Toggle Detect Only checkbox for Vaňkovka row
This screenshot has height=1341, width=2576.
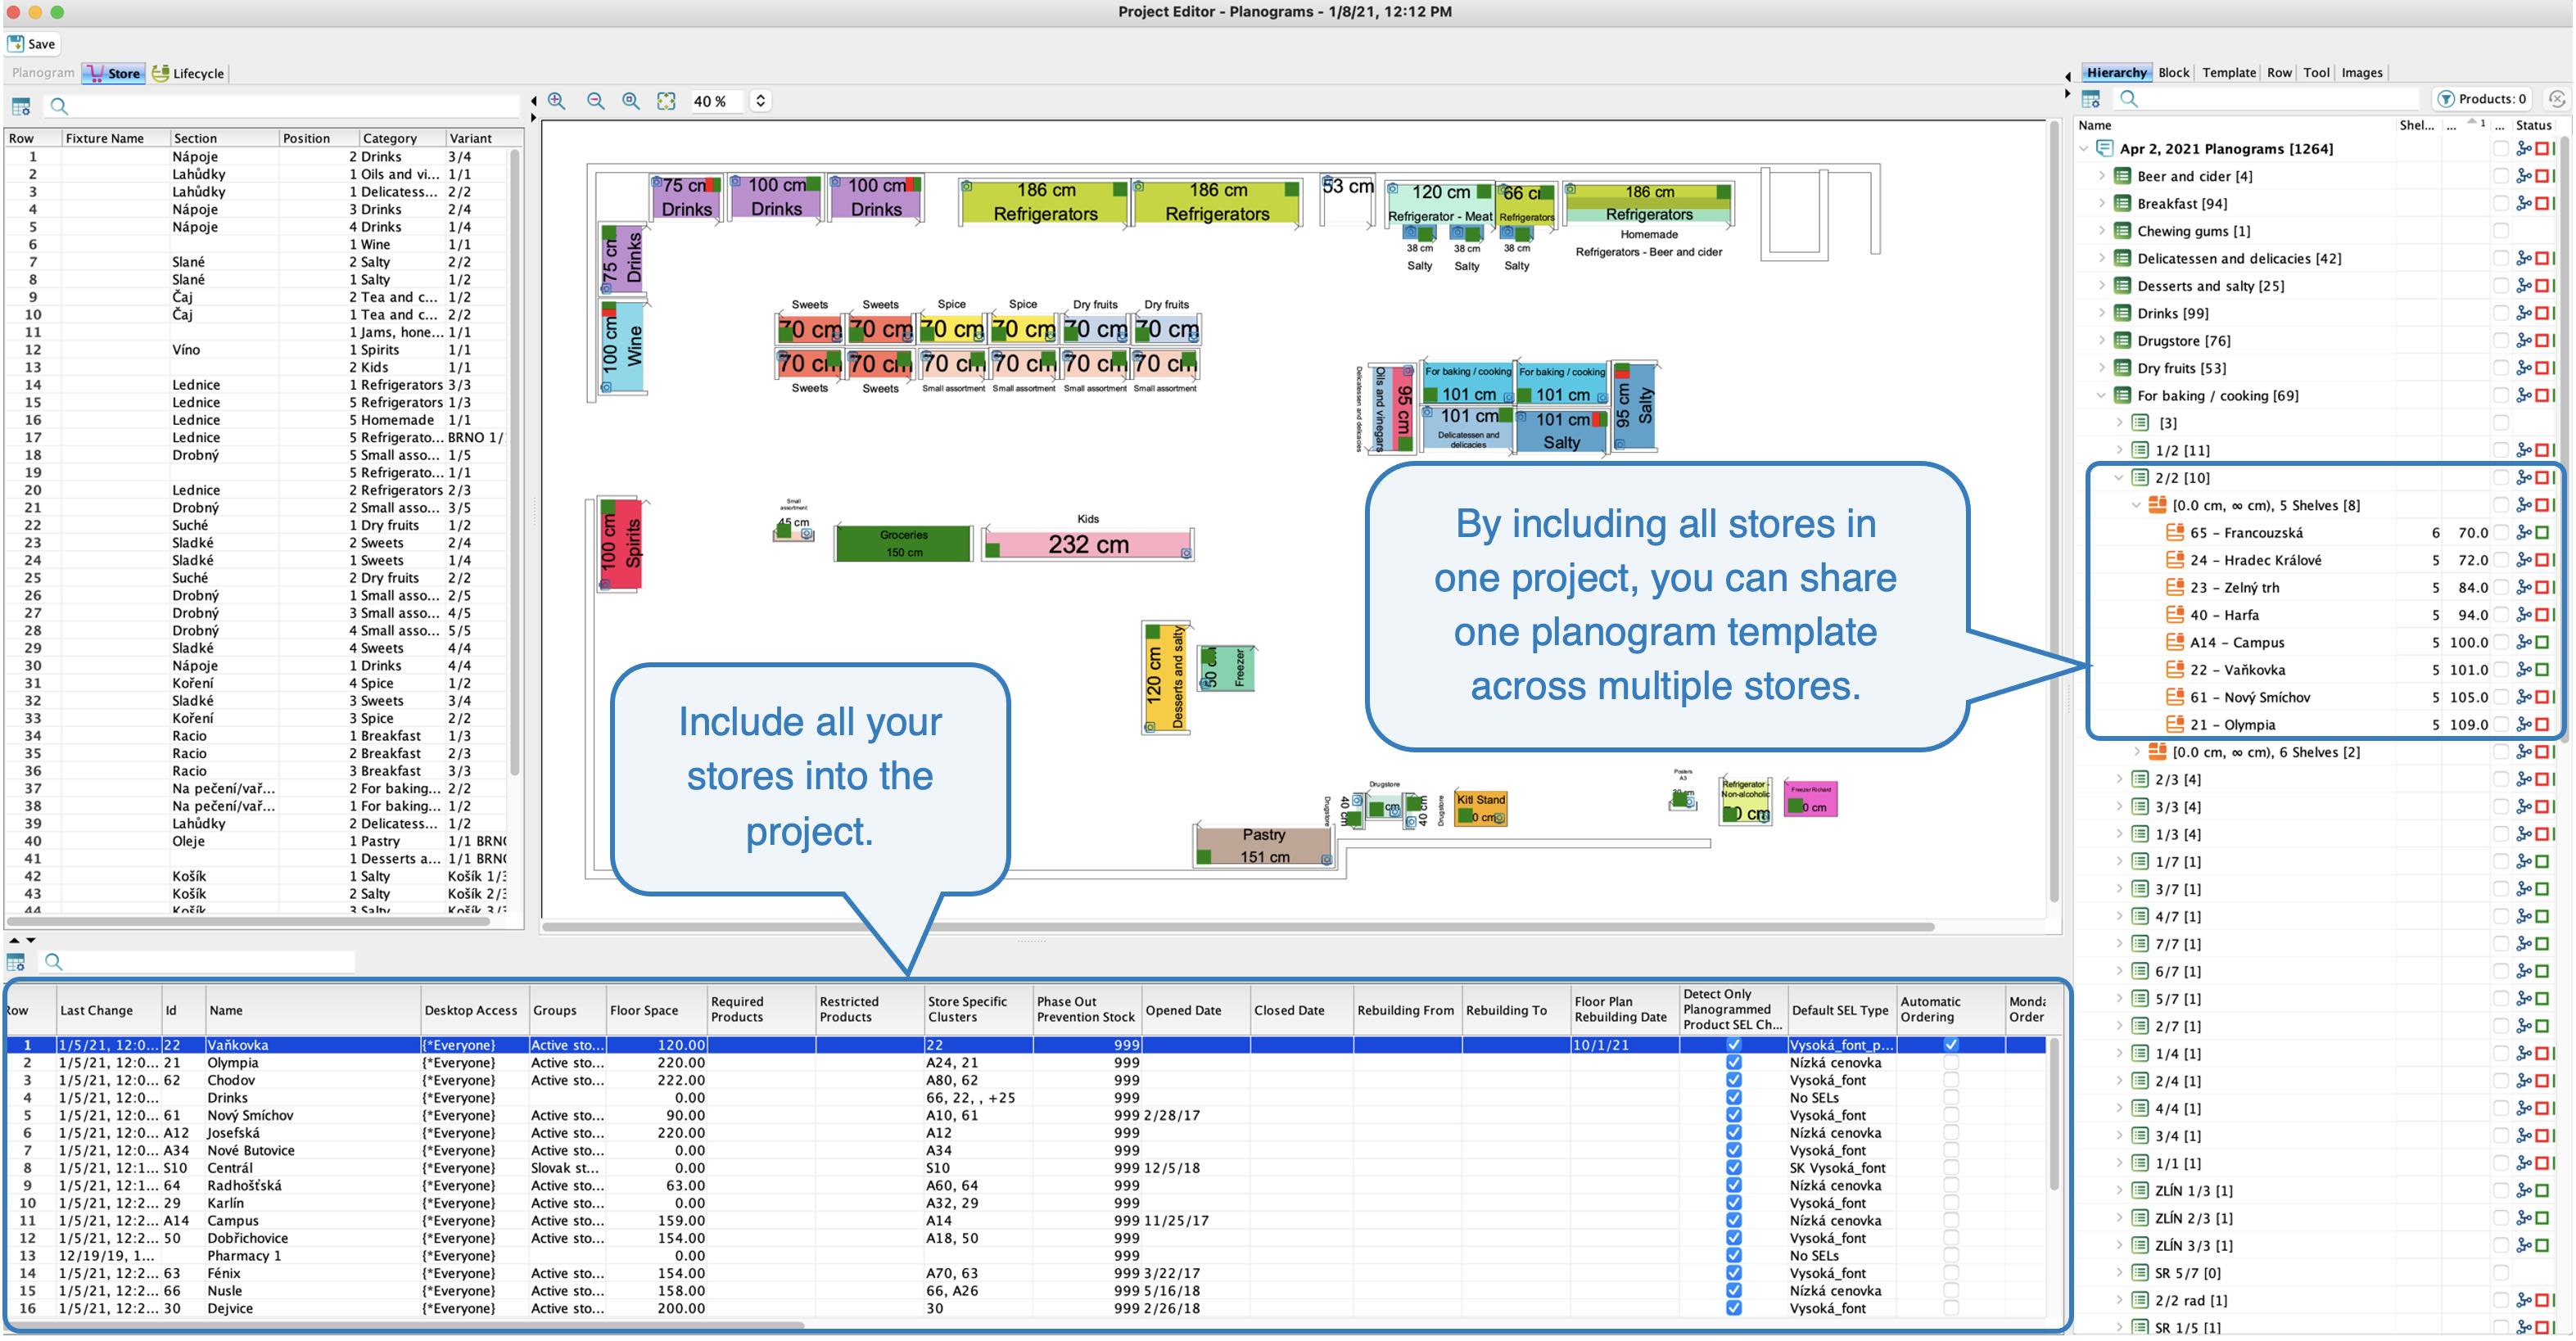pyautogui.click(x=1733, y=1045)
